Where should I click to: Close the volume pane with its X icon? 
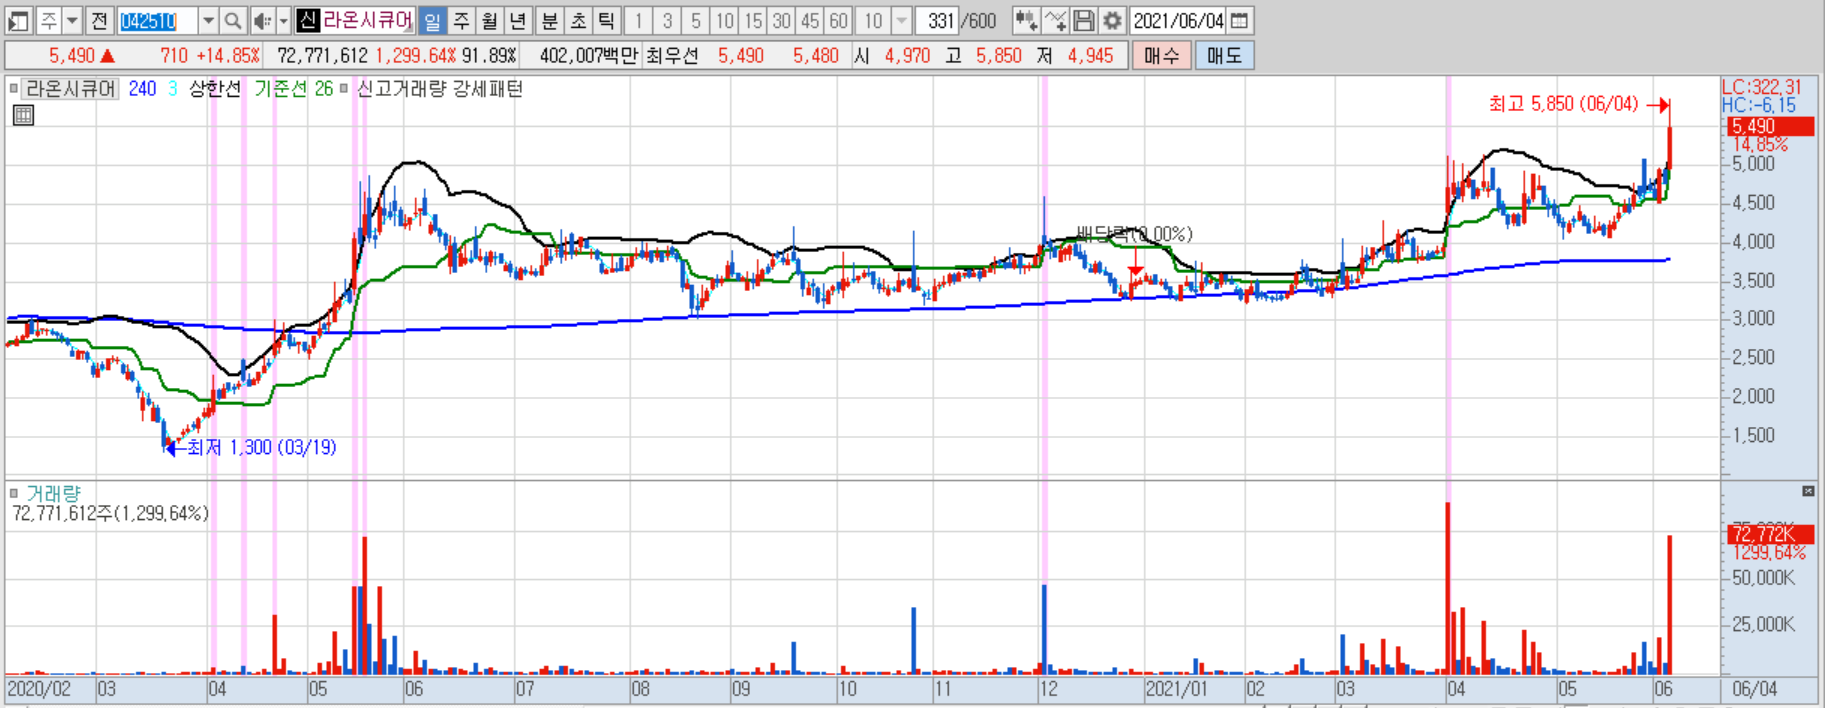(x=1808, y=491)
